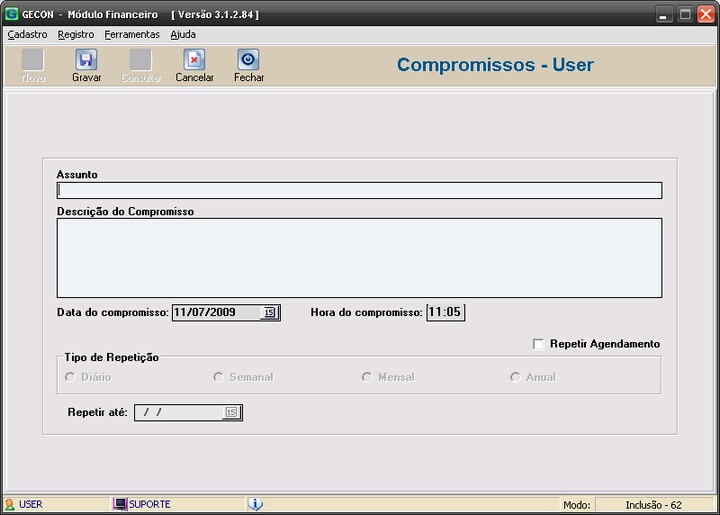Click the disabled Consultar toolbar button
Image resolution: width=720 pixels, height=515 pixels.
tap(141, 66)
